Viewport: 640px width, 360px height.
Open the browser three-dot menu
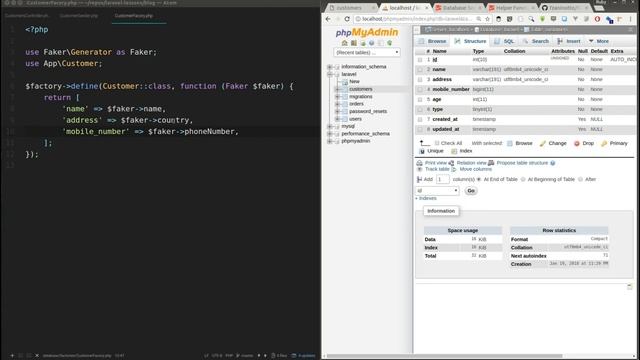pyautogui.click(x=631, y=19)
